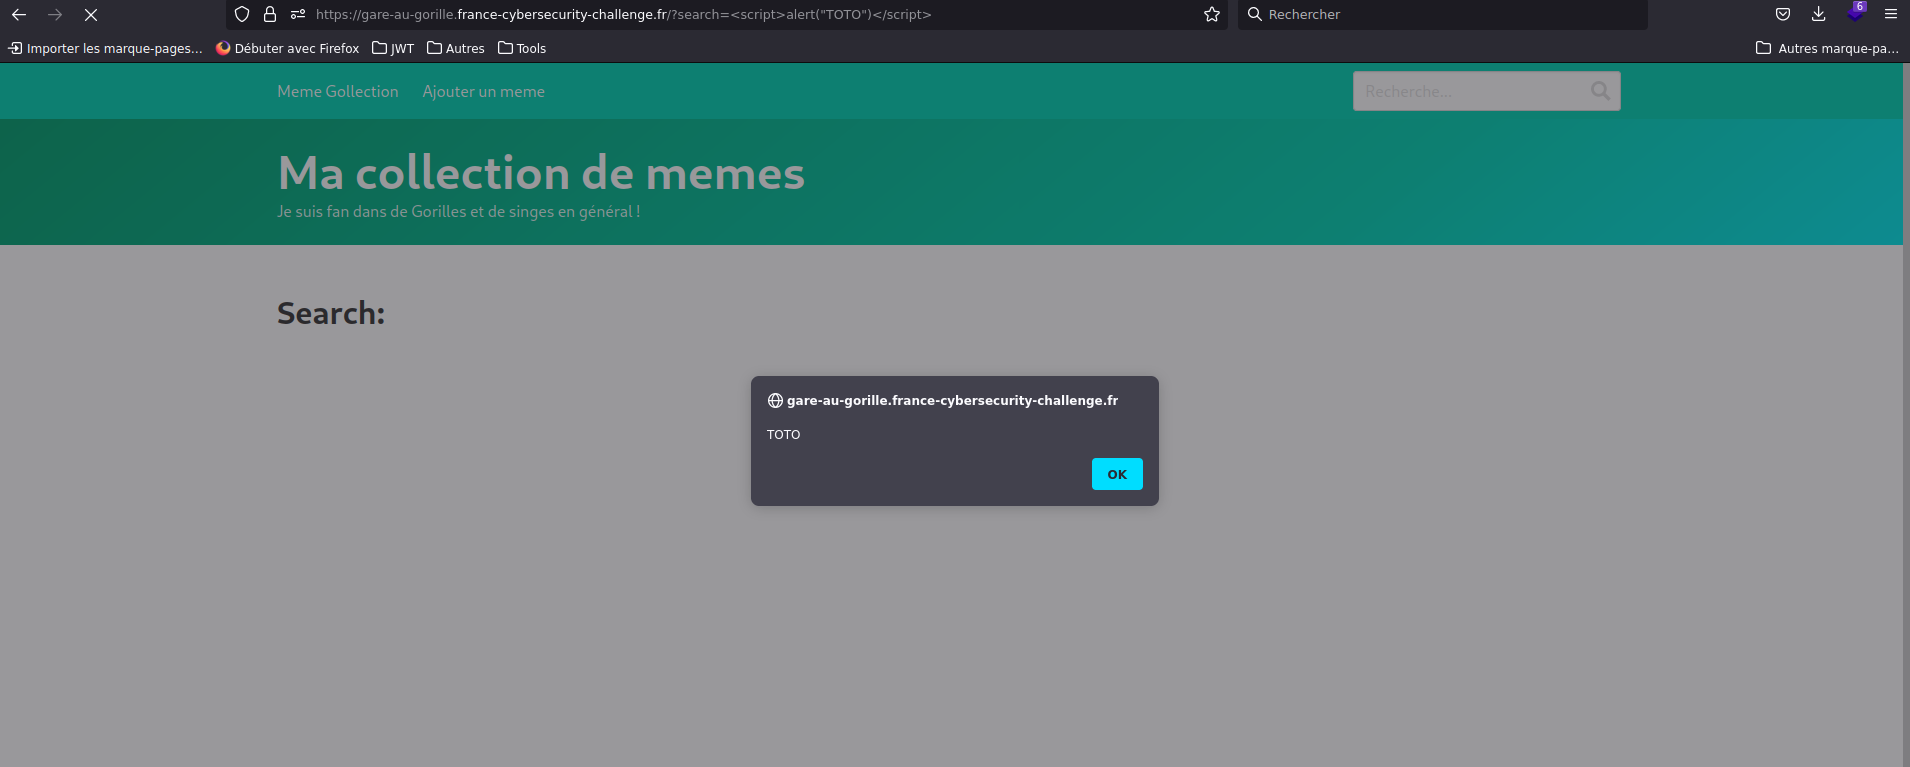Open the Pocket save icon
This screenshot has width=1910, height=767.
(x=1783, y=15)
